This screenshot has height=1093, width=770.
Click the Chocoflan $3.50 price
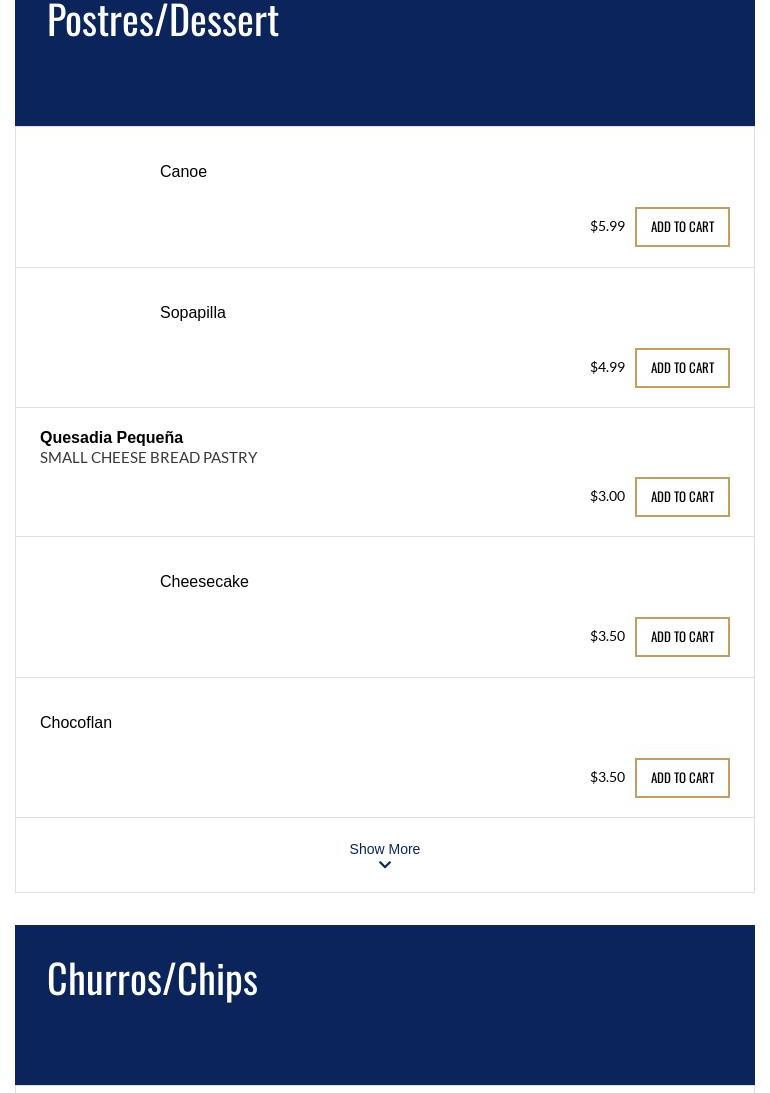tap(607, 777)
